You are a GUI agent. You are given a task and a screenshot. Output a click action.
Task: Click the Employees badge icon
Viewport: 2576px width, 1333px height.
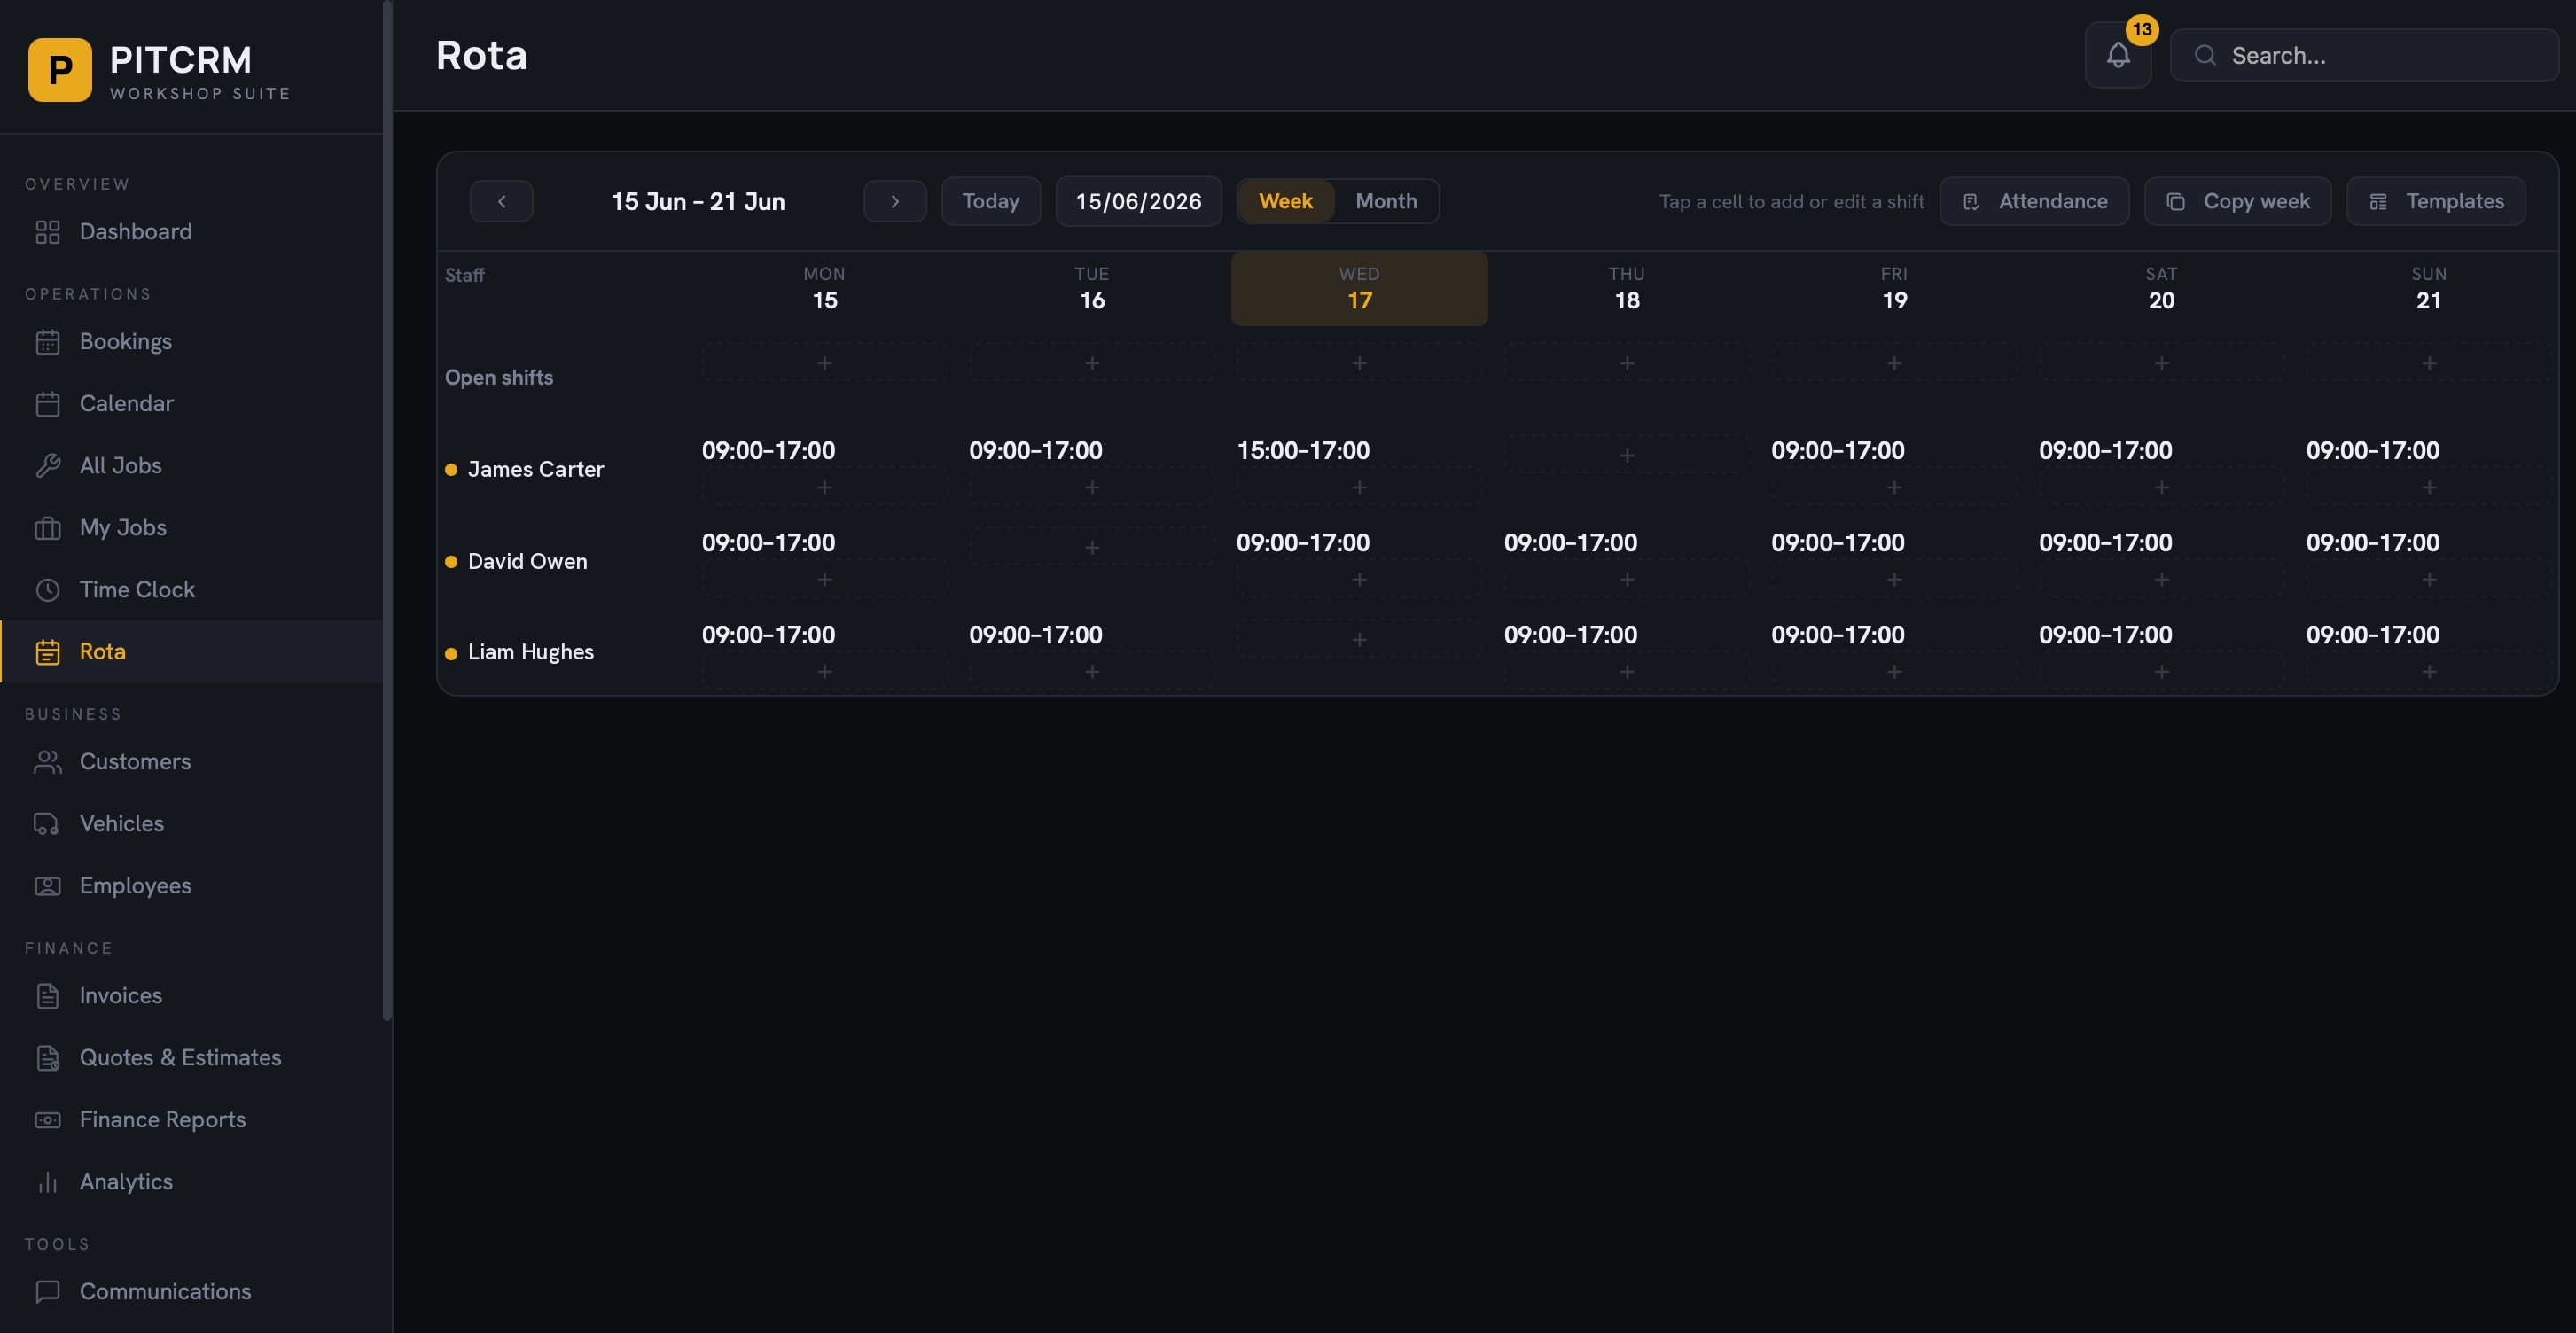(x=47, y=886)
